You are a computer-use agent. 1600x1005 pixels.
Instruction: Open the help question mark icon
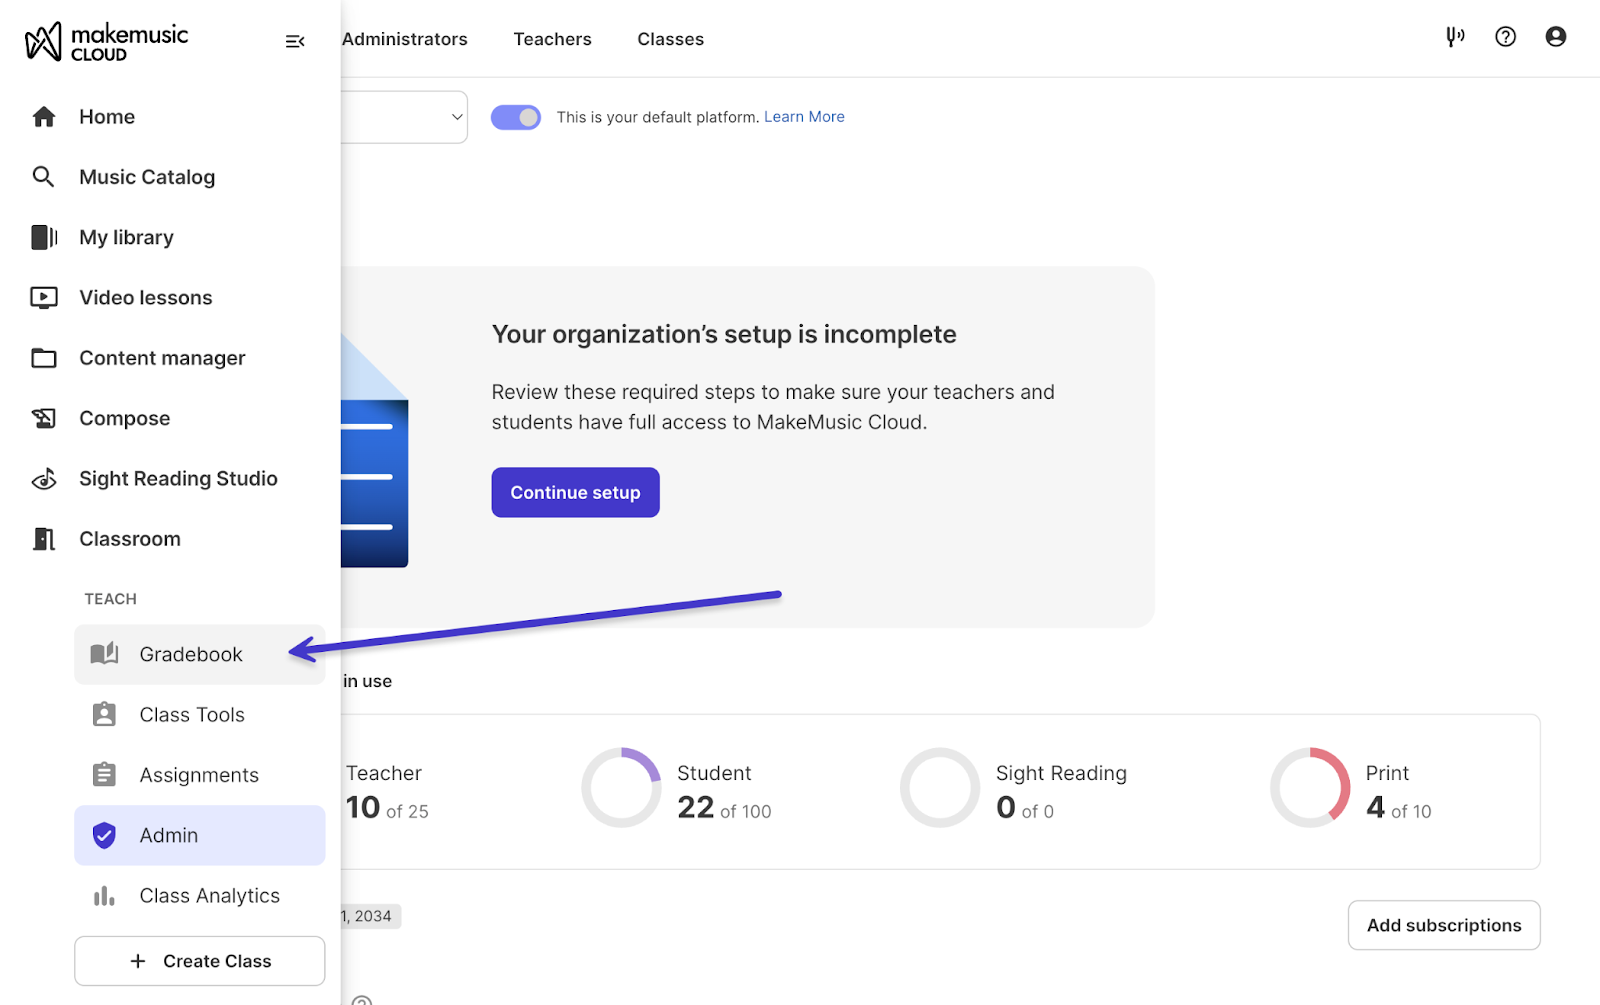point(1505,37)
